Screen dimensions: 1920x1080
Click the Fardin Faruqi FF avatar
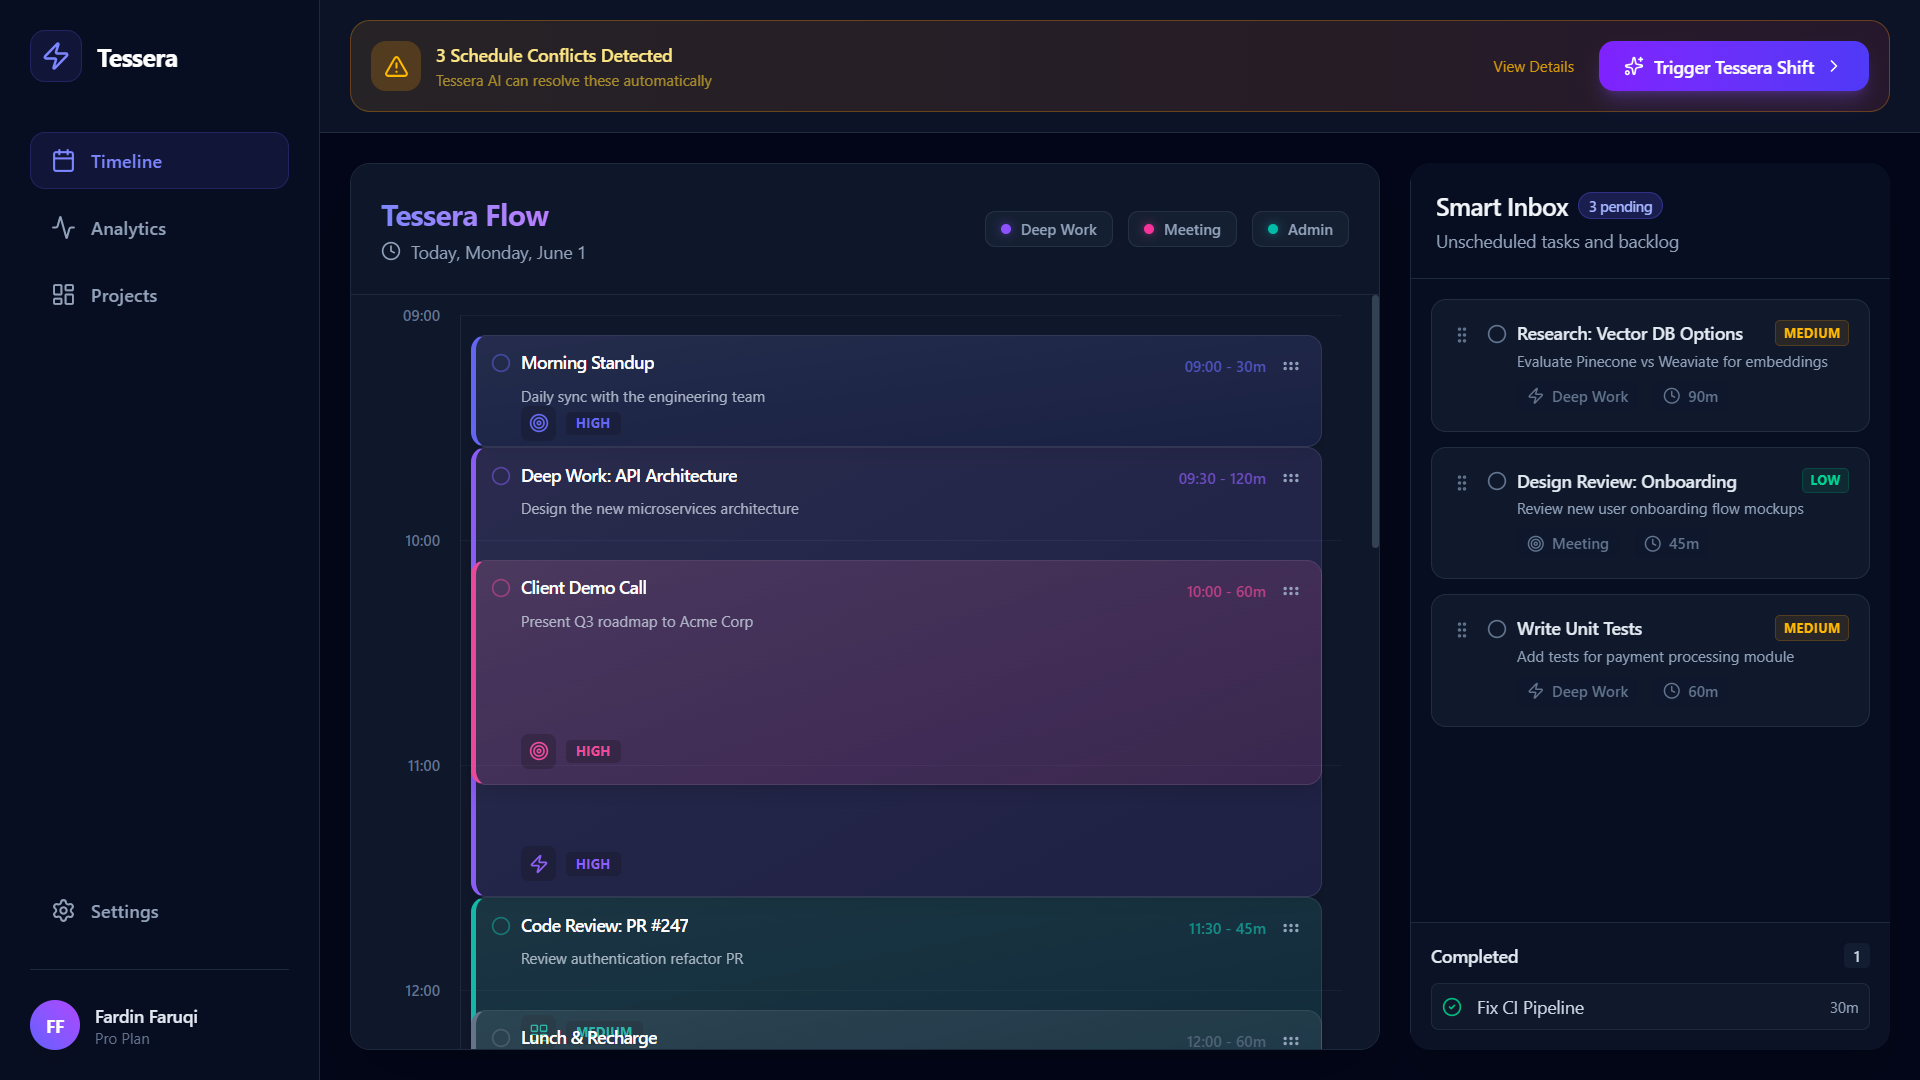(55, 1025)
